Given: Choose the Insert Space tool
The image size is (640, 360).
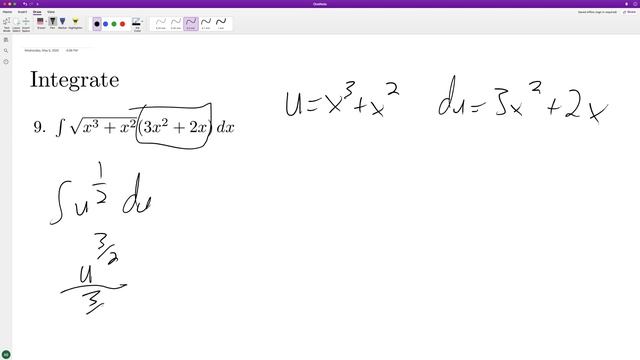Looking at the screenshot, I should [x=26, y=24].
